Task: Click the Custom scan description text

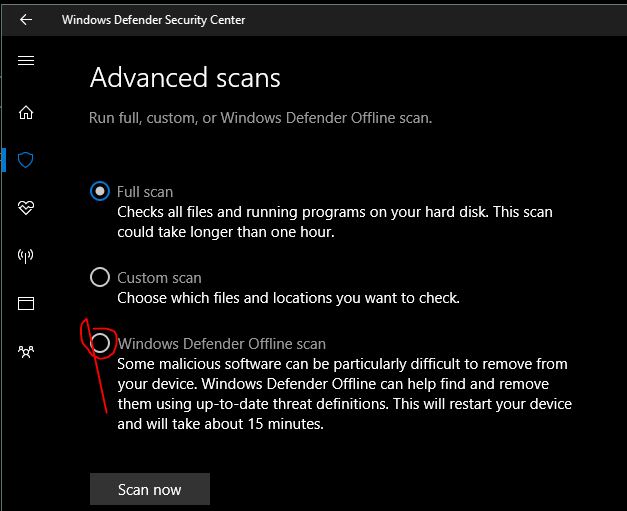Action: click(288, 297)
